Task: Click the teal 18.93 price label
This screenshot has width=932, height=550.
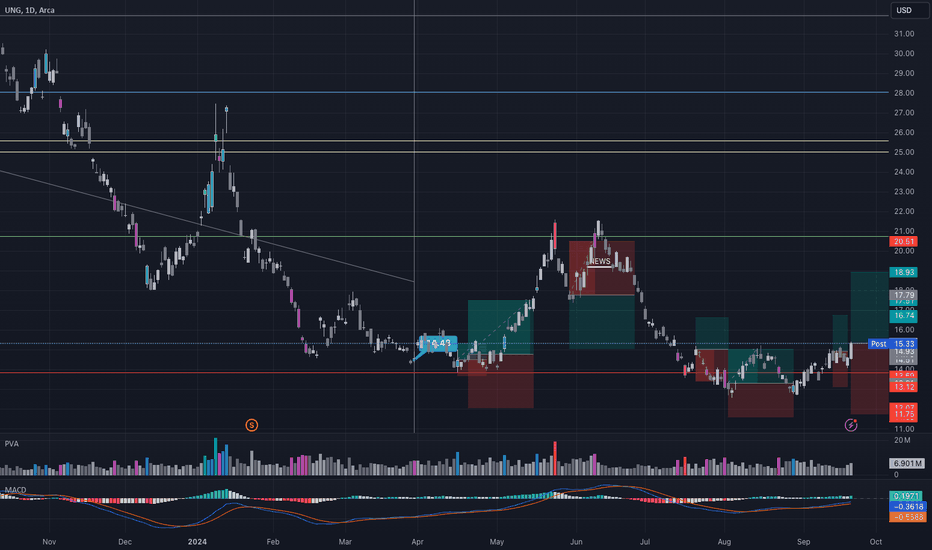Action: pyautogui.click(x=903, y=272)
